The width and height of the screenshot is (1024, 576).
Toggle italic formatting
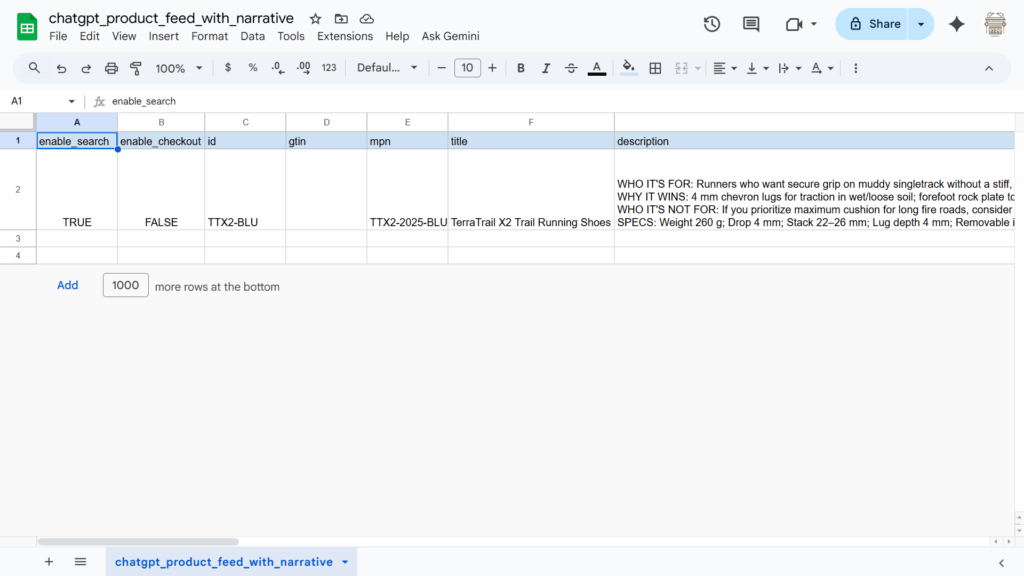[x=545, y=68]
